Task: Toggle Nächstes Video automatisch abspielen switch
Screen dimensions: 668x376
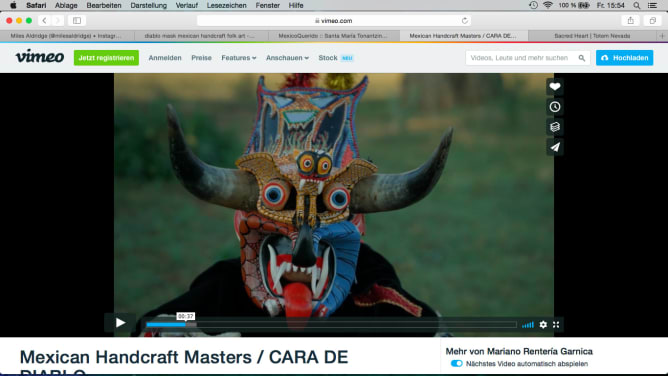Action: point(456,364)
